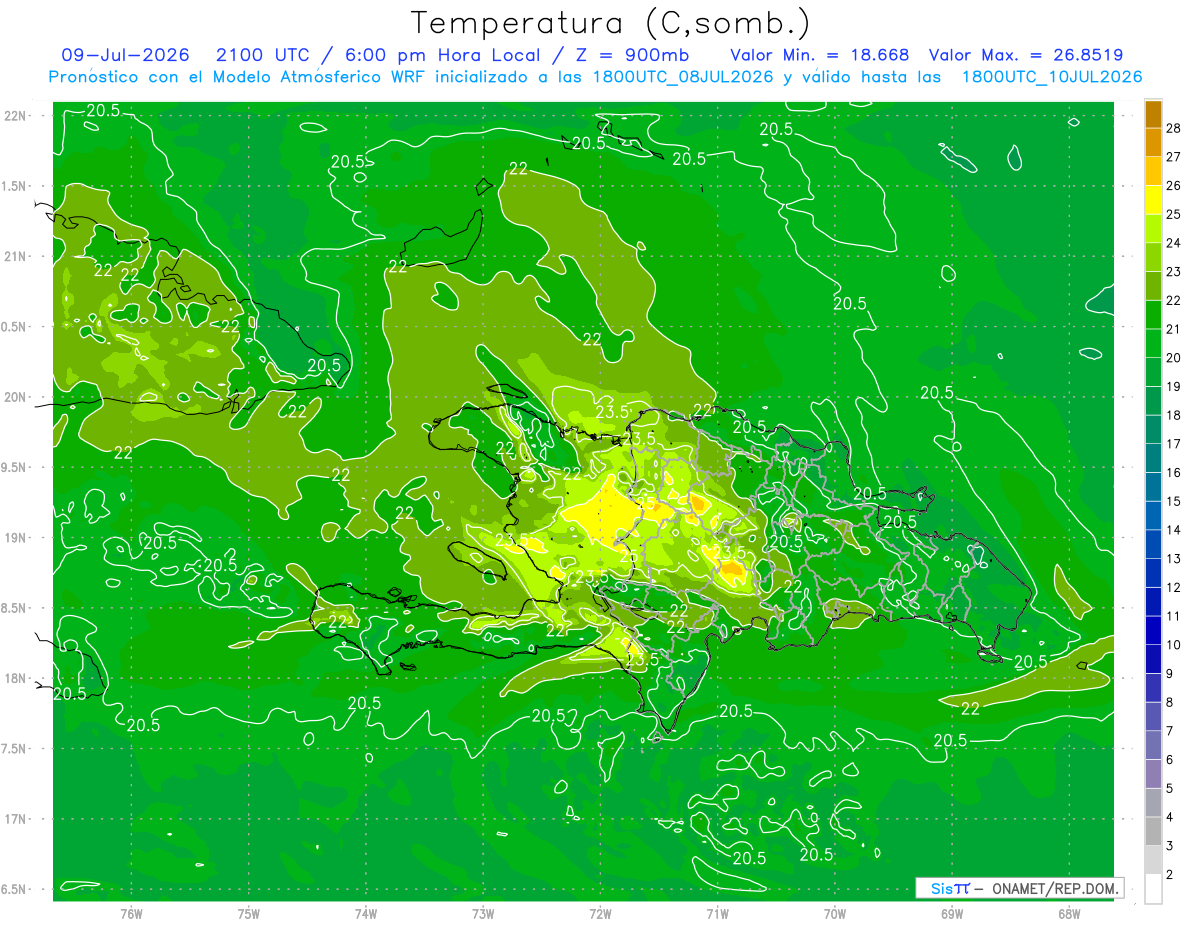Click the '75W' longitude label

(248, 914)
